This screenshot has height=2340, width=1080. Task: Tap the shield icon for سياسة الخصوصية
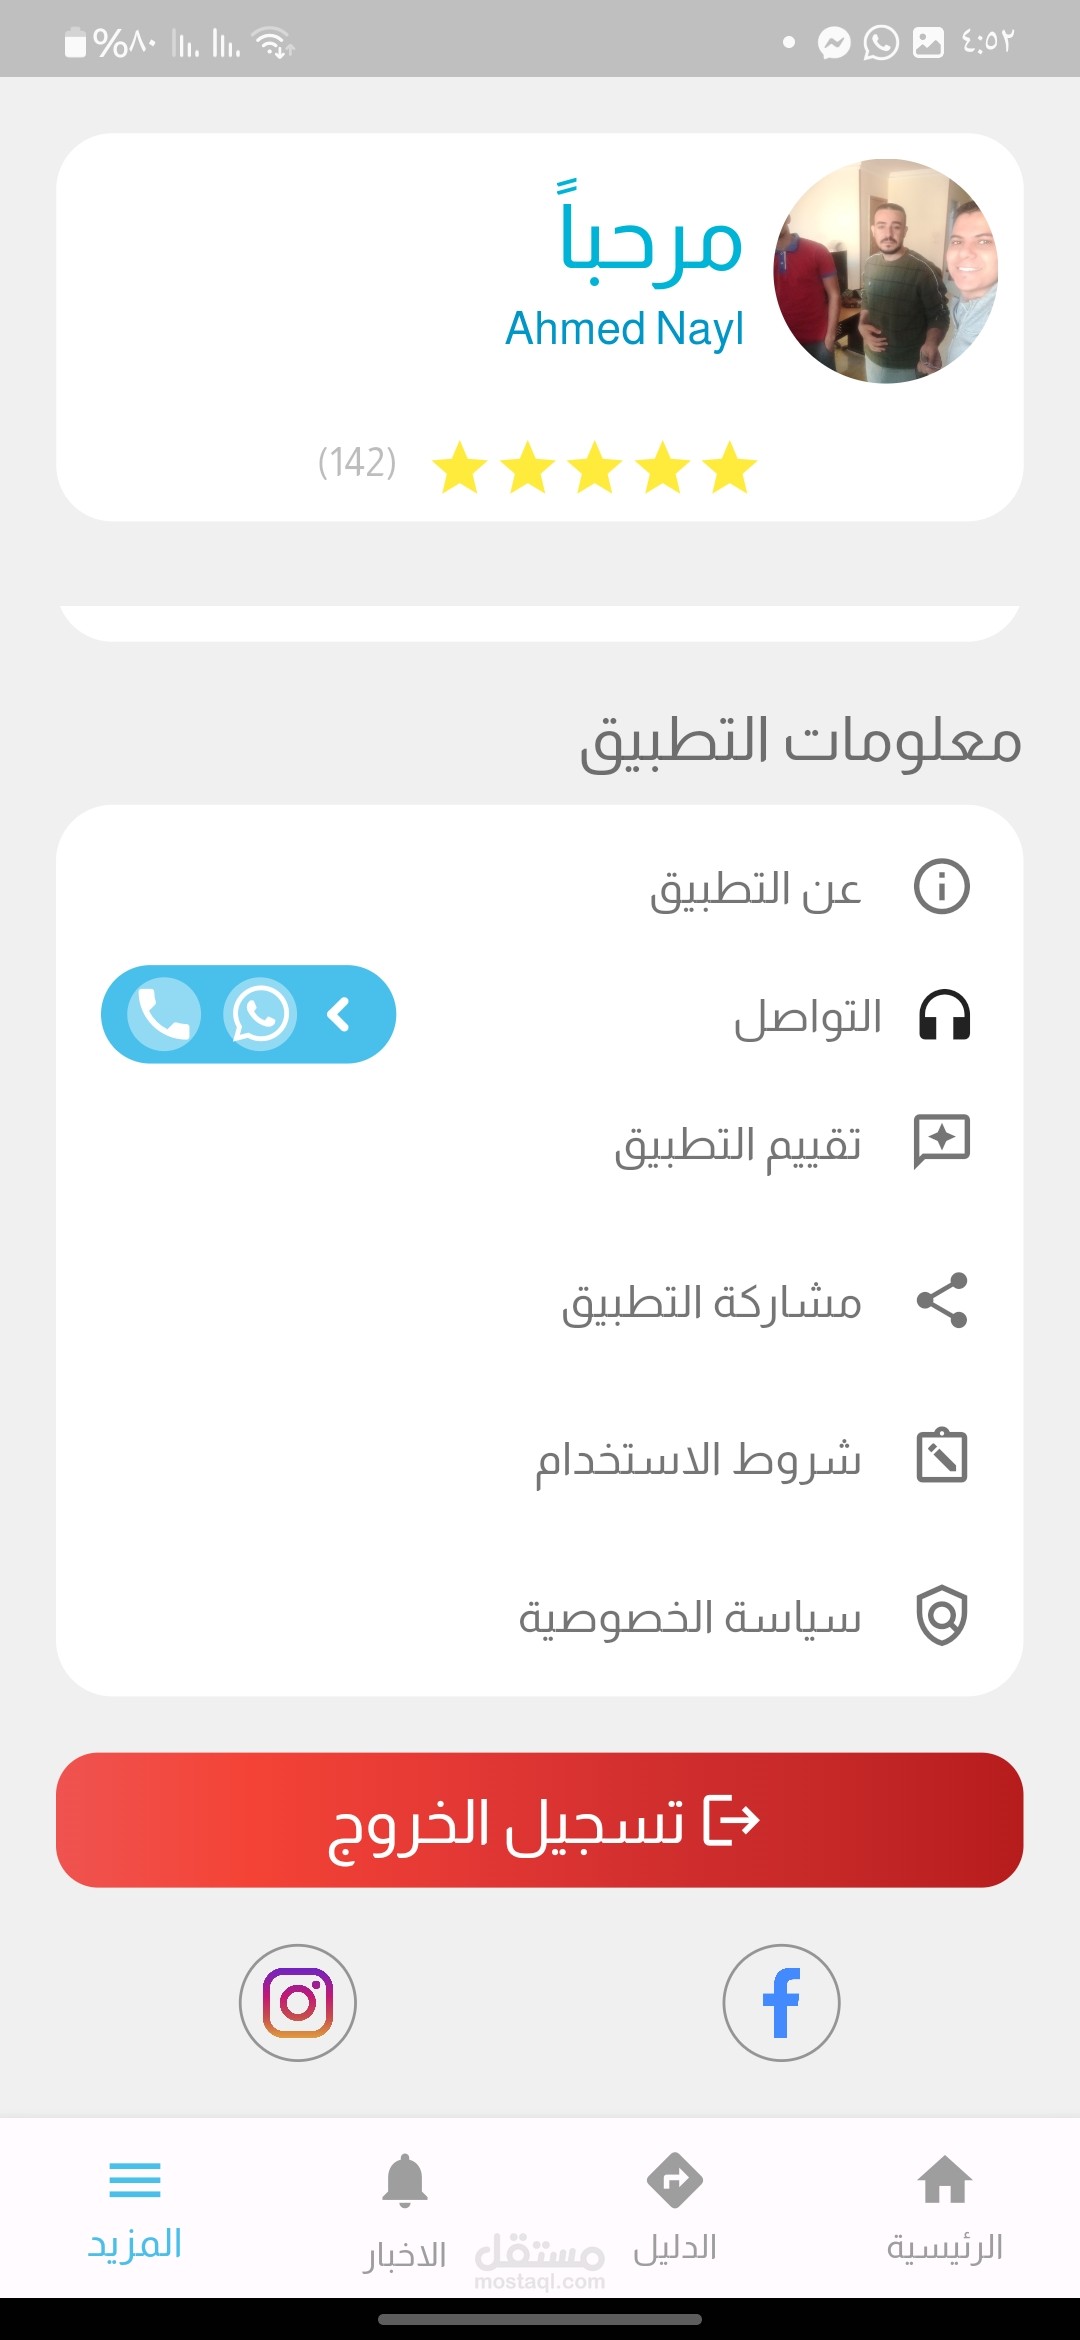pyautogui.click(x=942, y=1615)
